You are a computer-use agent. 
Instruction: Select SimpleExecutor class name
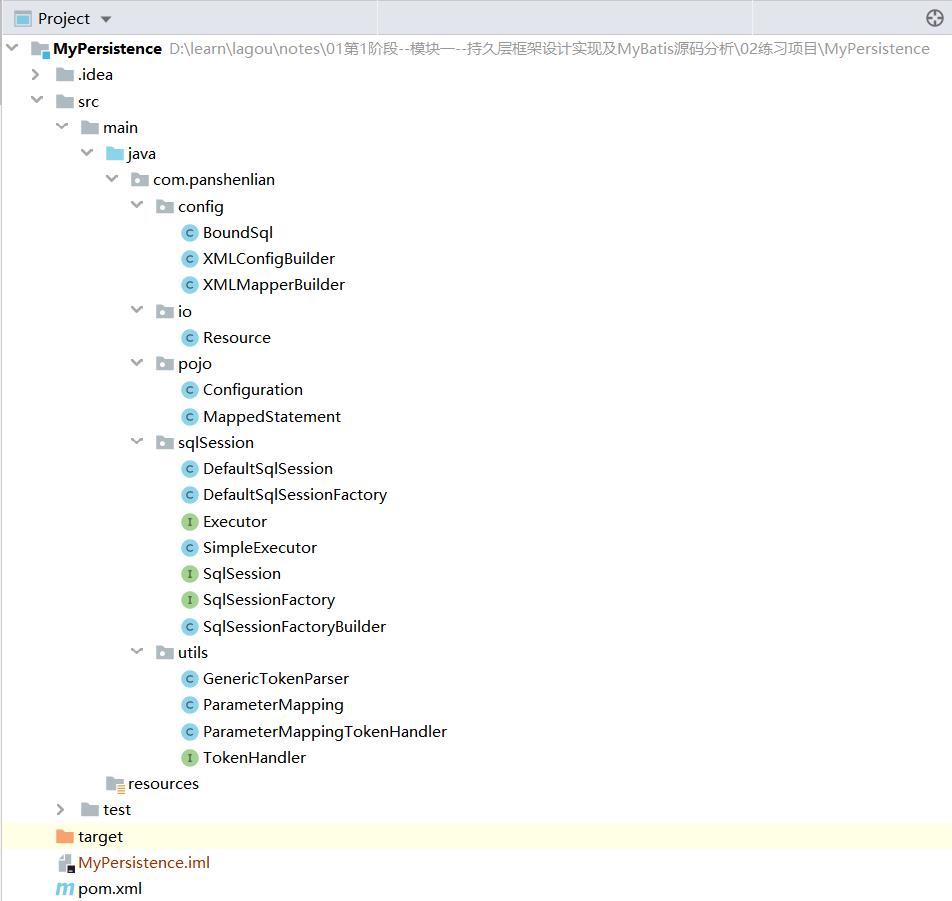[x=260, y=548]
